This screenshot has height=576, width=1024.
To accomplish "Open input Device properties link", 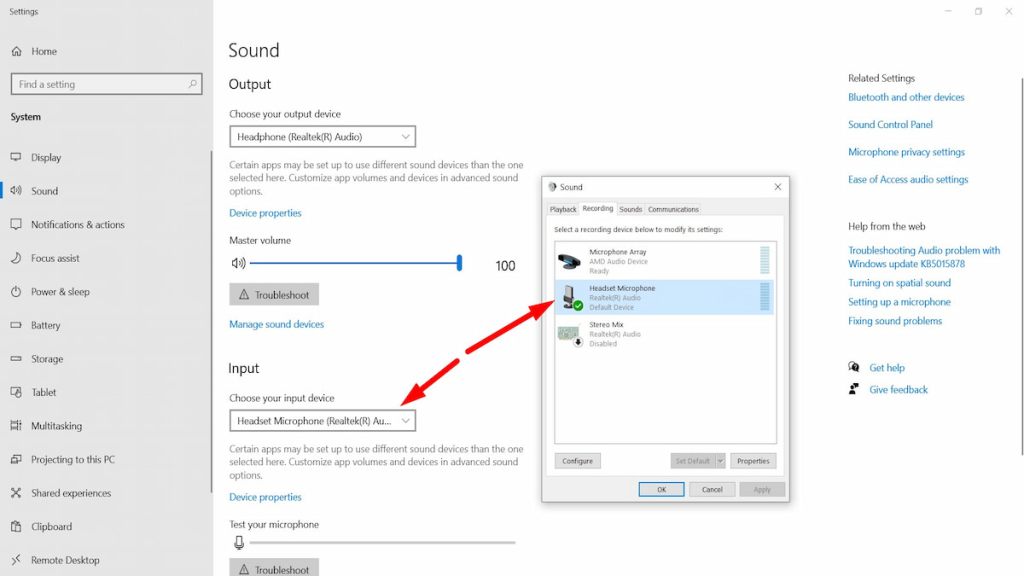I will (x=265, y=497).
